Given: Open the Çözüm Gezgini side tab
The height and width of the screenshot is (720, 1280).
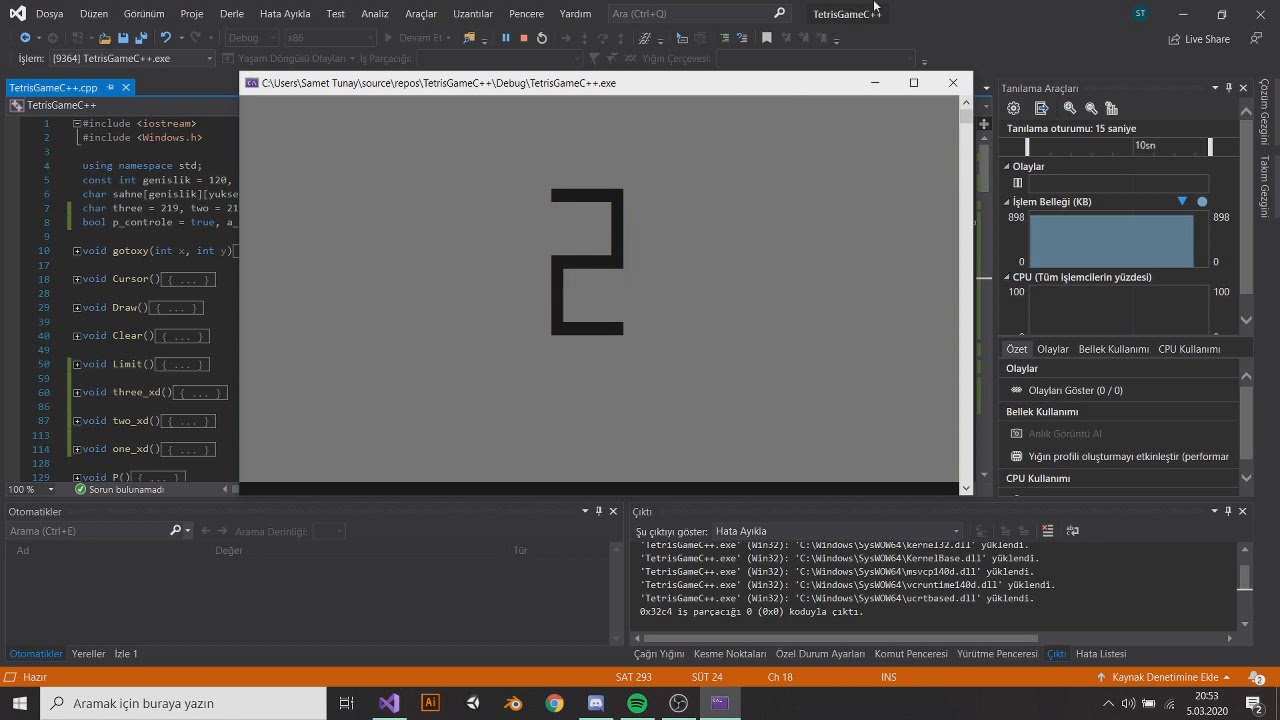Looking at the screenshot, I should tap(1264, 112).
